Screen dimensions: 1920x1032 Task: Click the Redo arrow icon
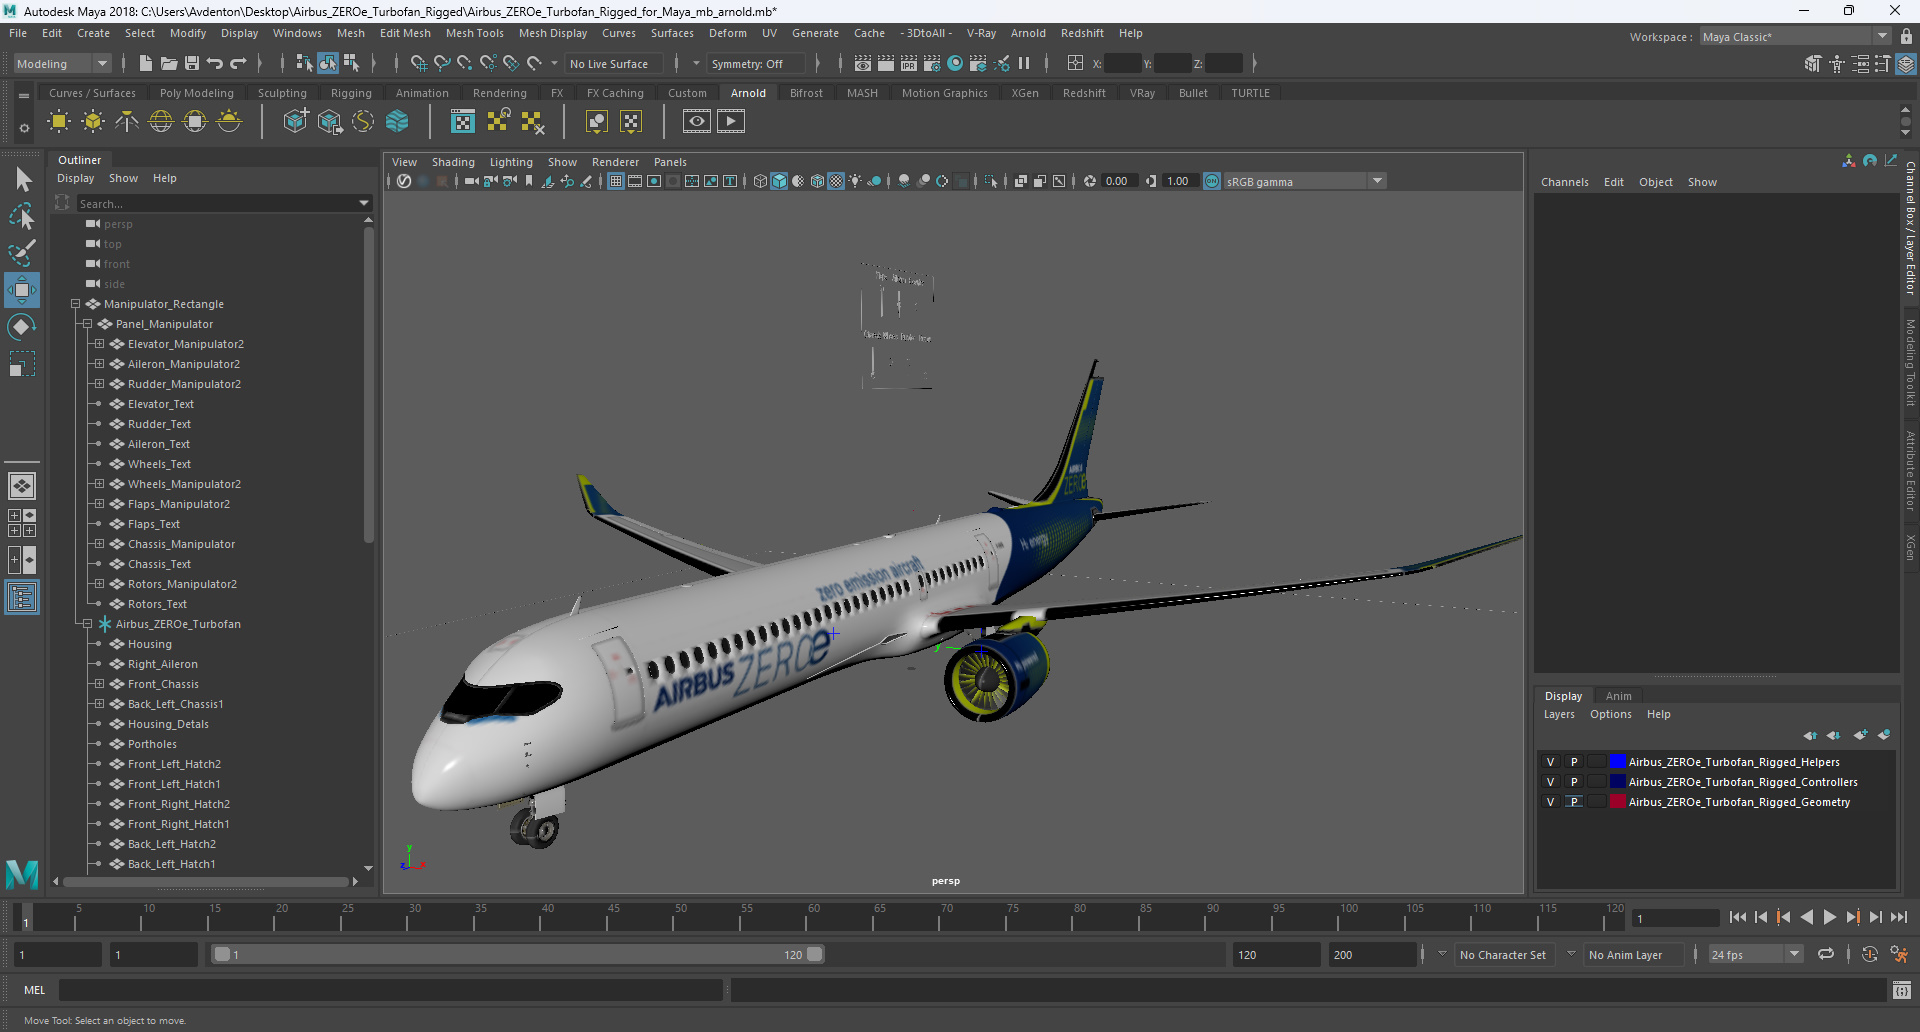point(238,63)
